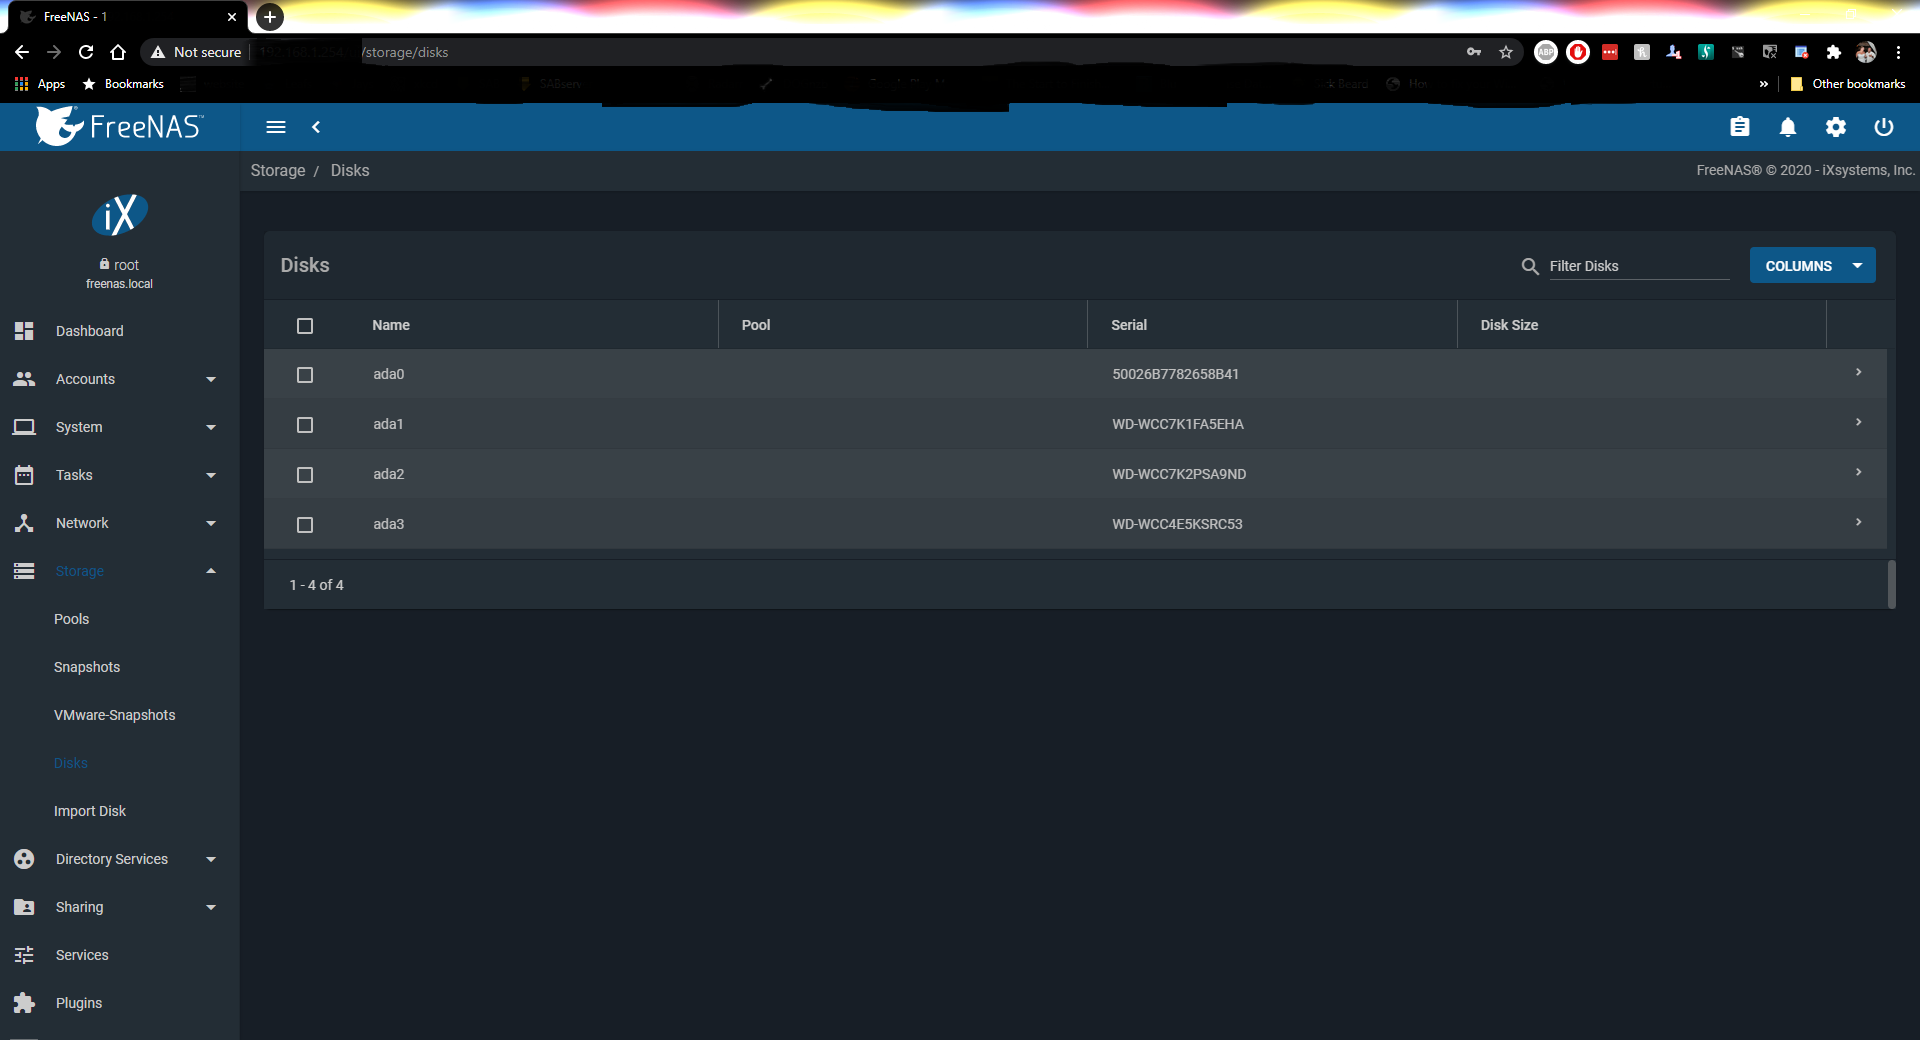
Task: Expand the Directory Services menu arrow
Action: click(x=211, y=859)
